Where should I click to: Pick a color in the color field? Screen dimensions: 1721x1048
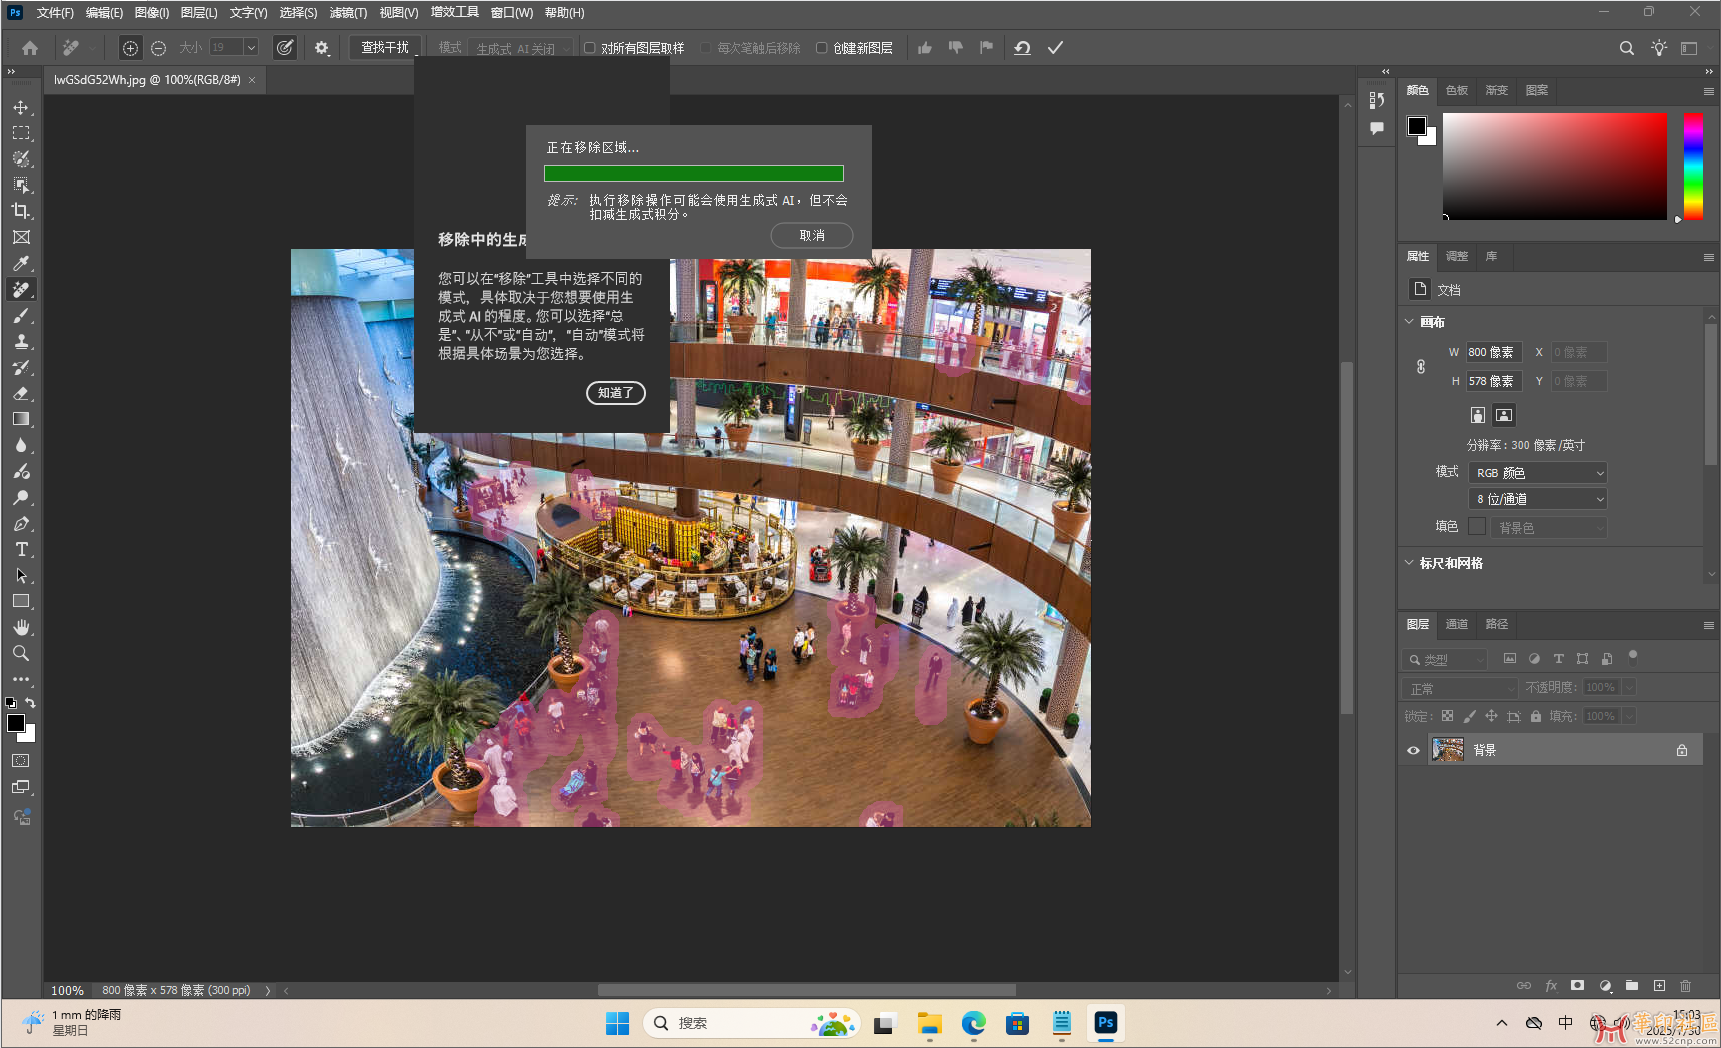(x=1555, y=166)
